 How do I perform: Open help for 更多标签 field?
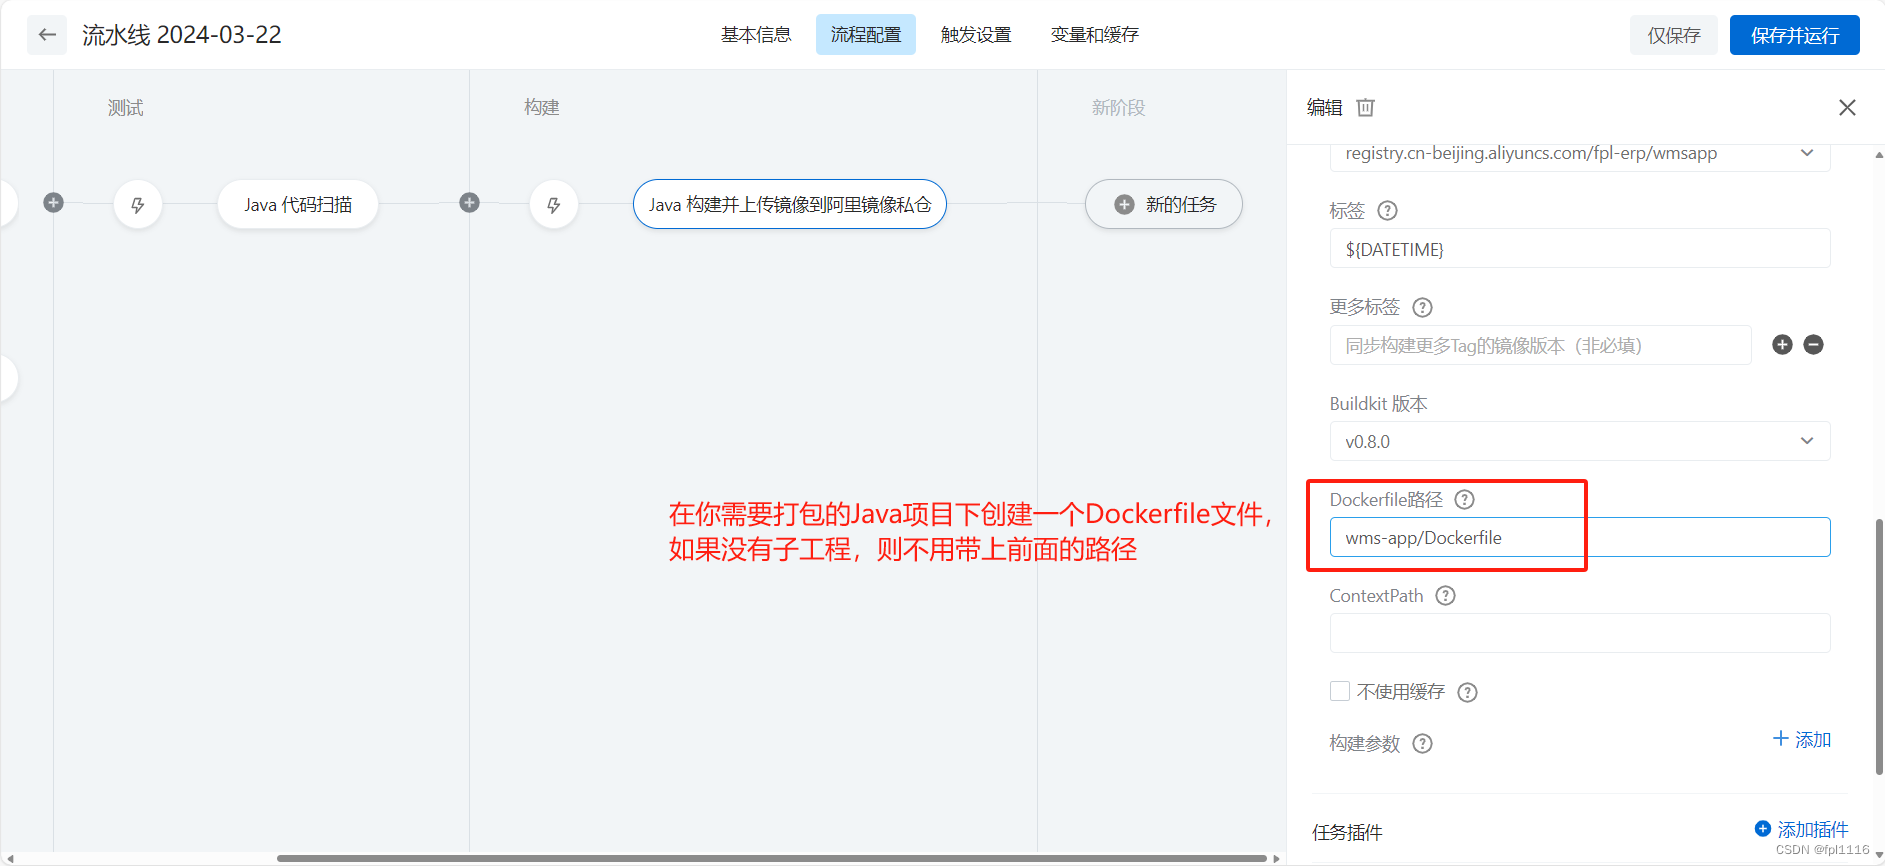pyautogui.click(x=1422, y=307)
